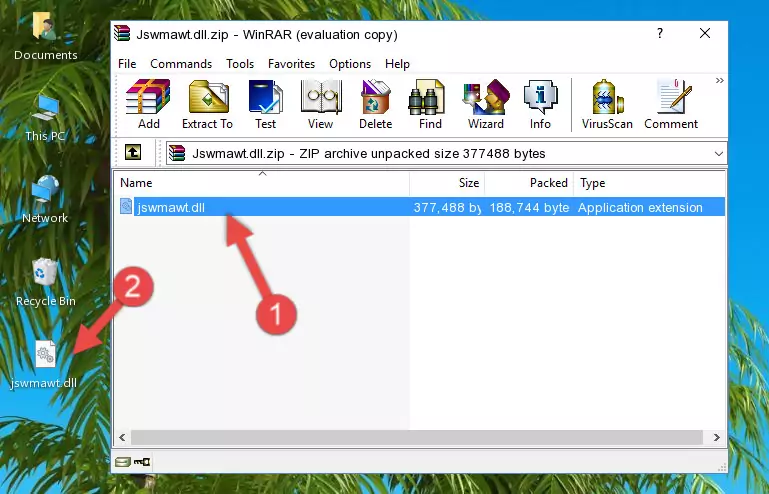Click the question mark help button in title bar
This screenshot has height=494, width=769.
[660, 33]
